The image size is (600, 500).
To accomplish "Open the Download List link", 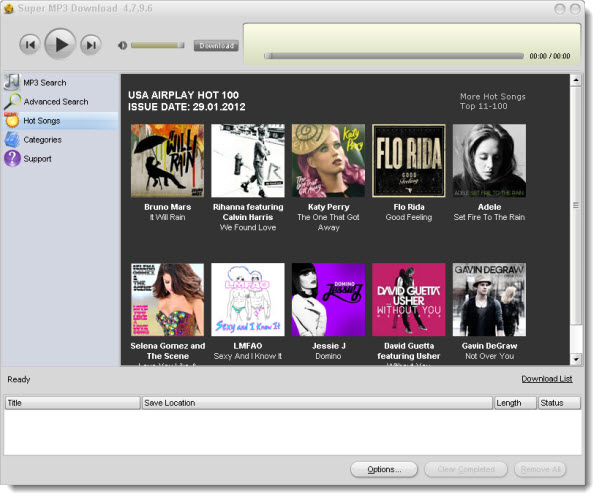I will [547, 379].
